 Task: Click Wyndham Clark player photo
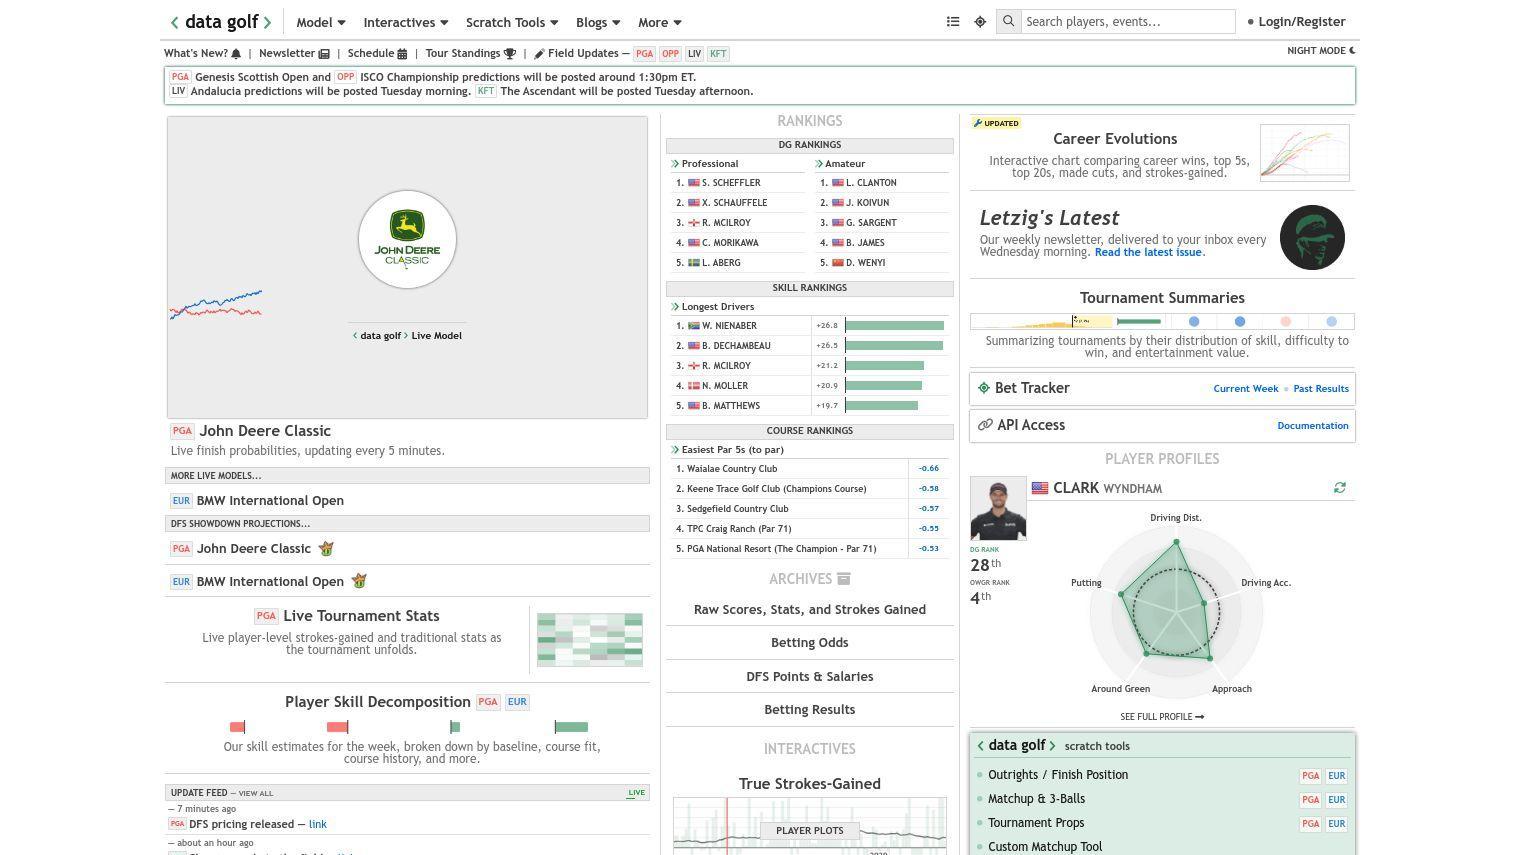coord(998,509)
